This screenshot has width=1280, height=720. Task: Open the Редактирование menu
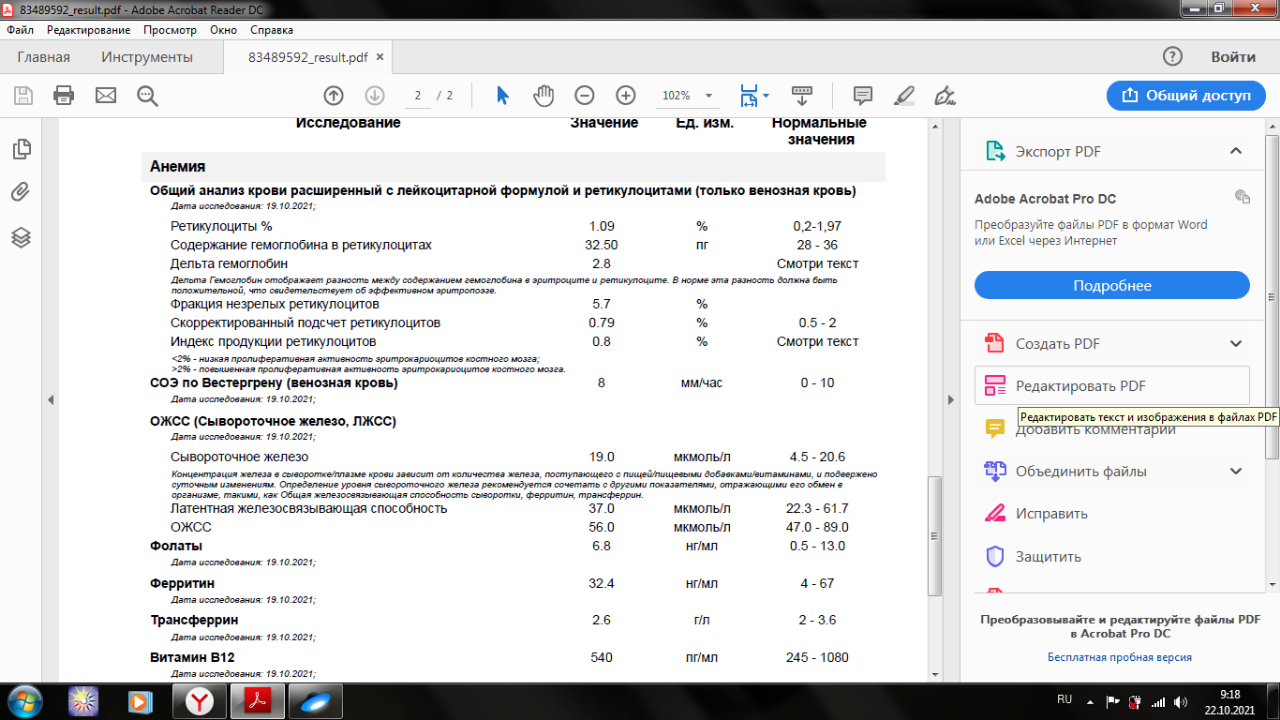coord(88,30)
